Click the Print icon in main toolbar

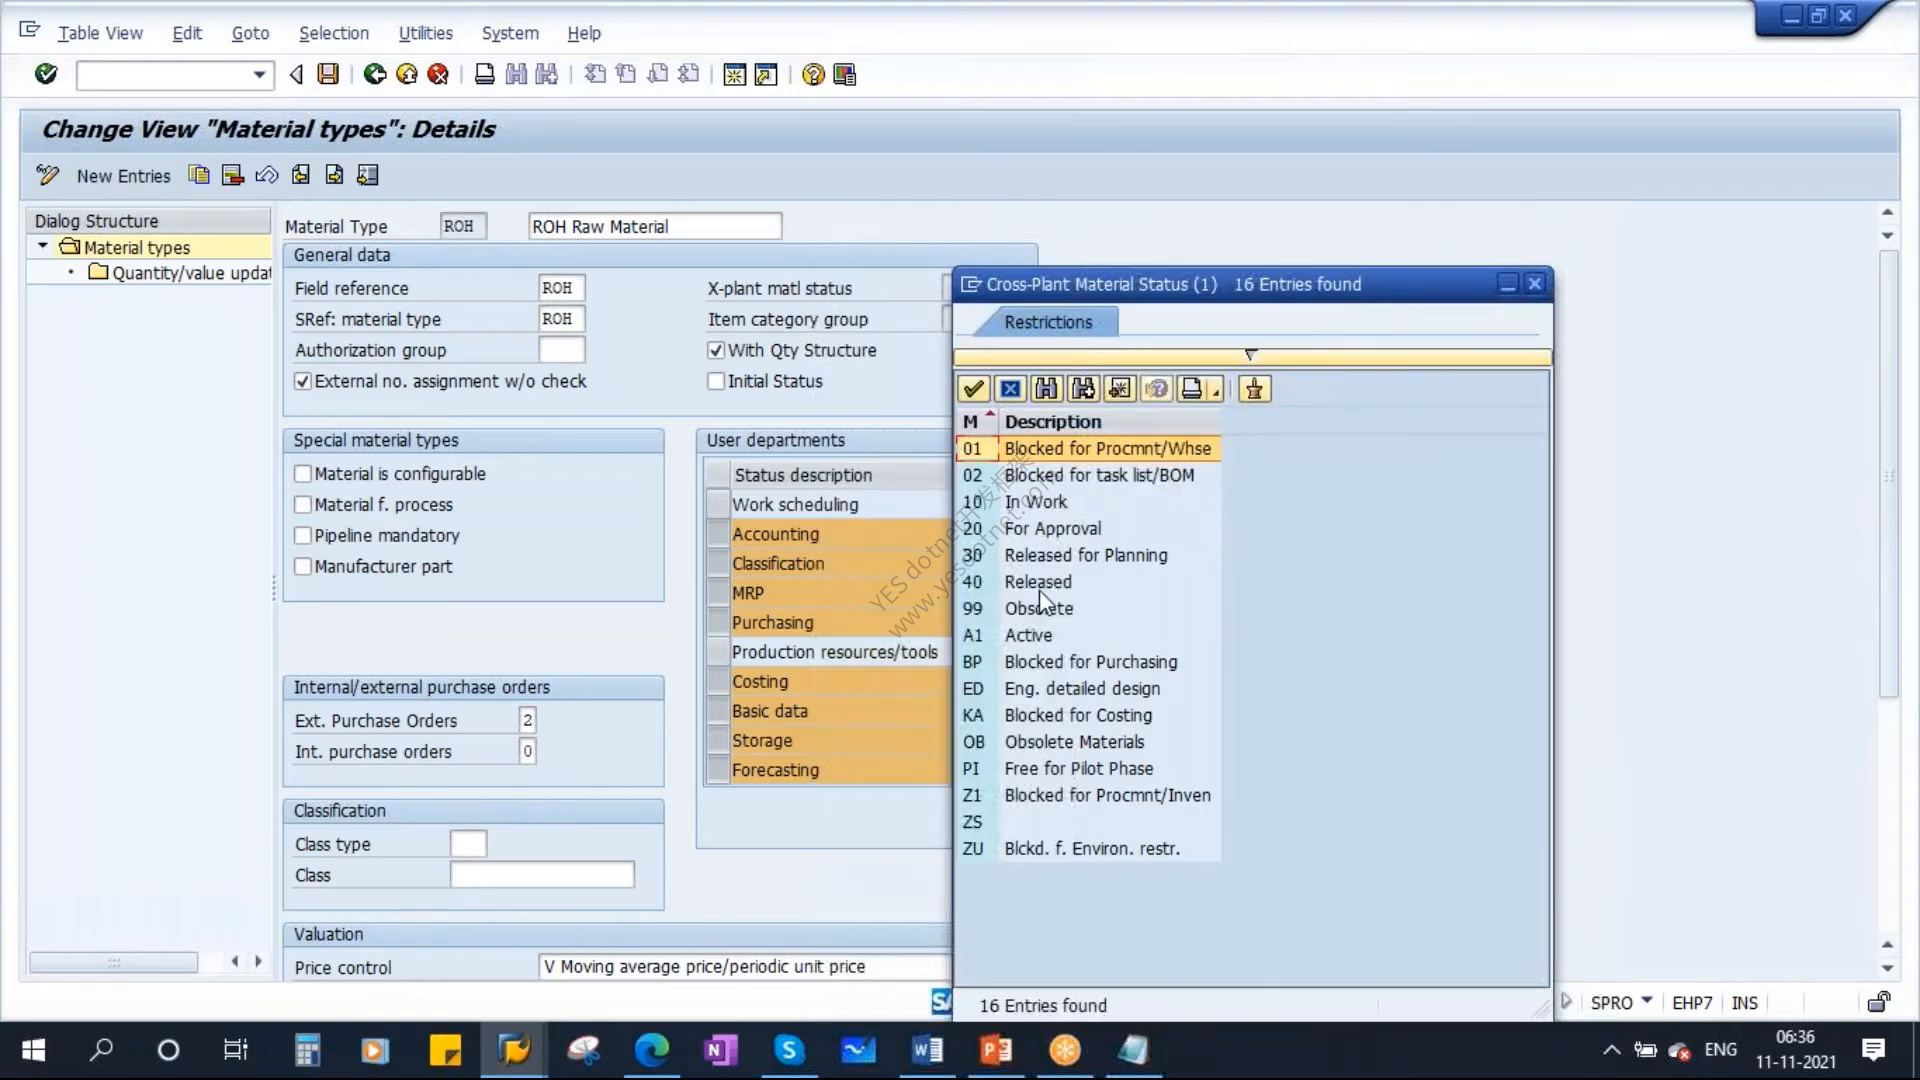click(484, 74)
